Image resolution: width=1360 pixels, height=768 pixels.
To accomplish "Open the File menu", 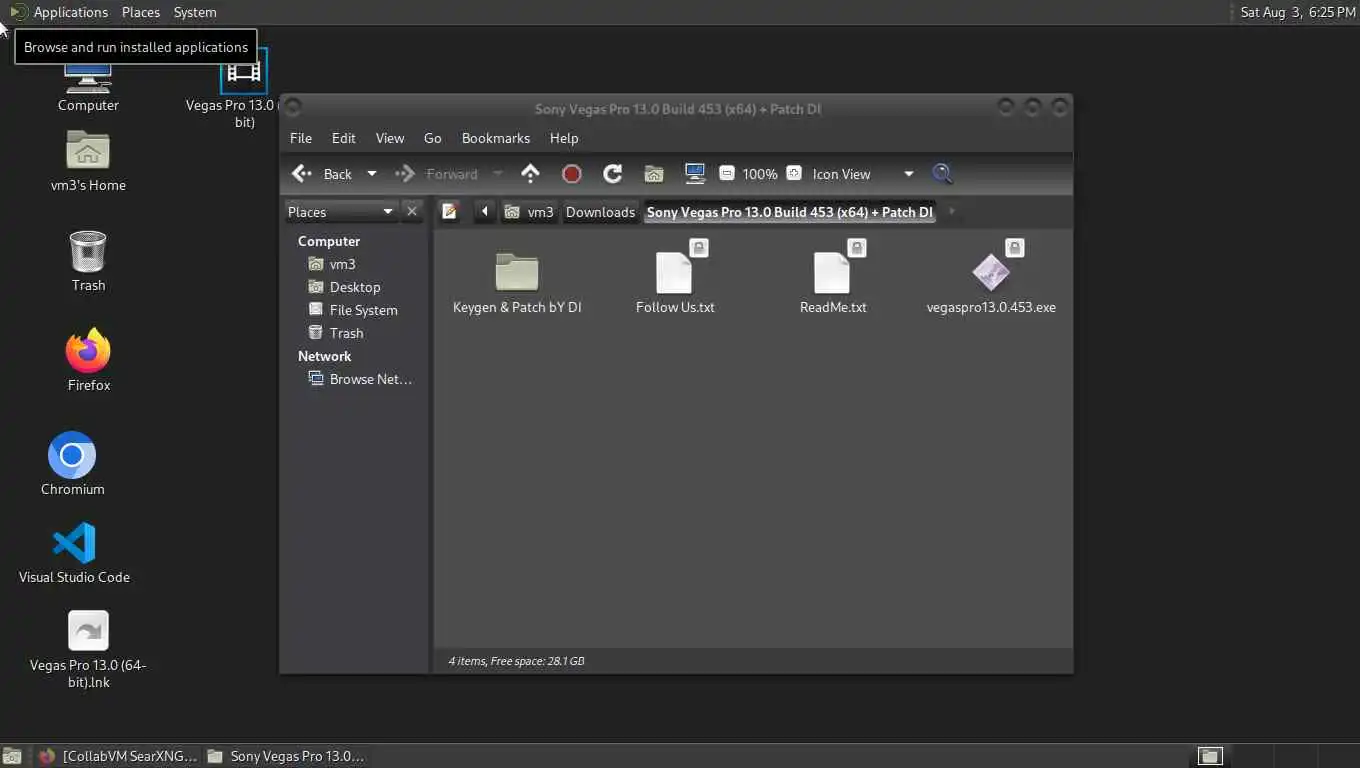I will coord(301,138).
